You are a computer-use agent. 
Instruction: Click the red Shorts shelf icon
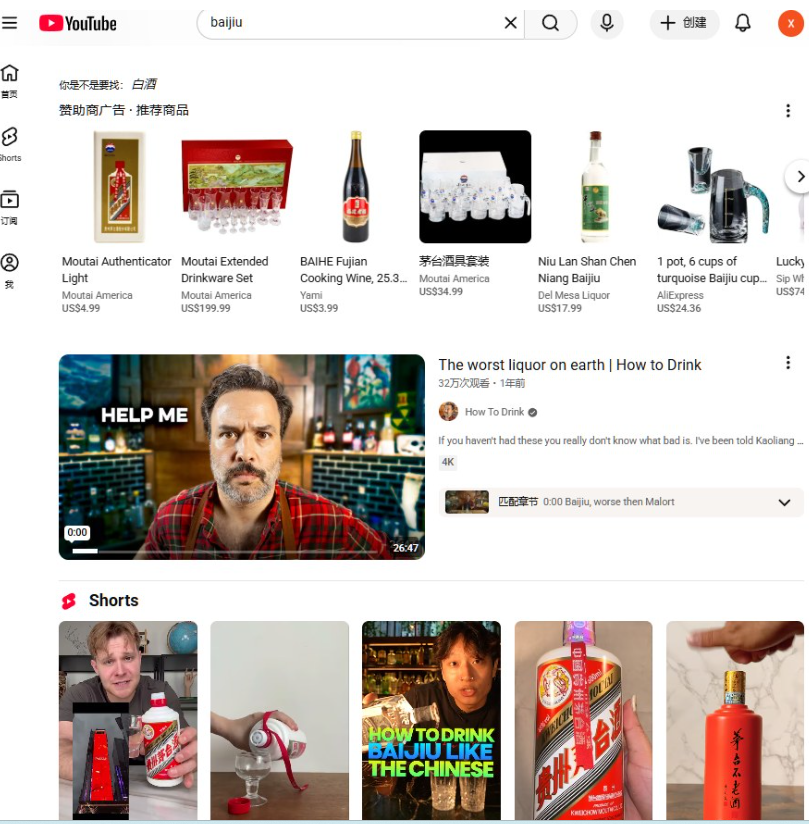pyautogui.click(x=69, y=601)
